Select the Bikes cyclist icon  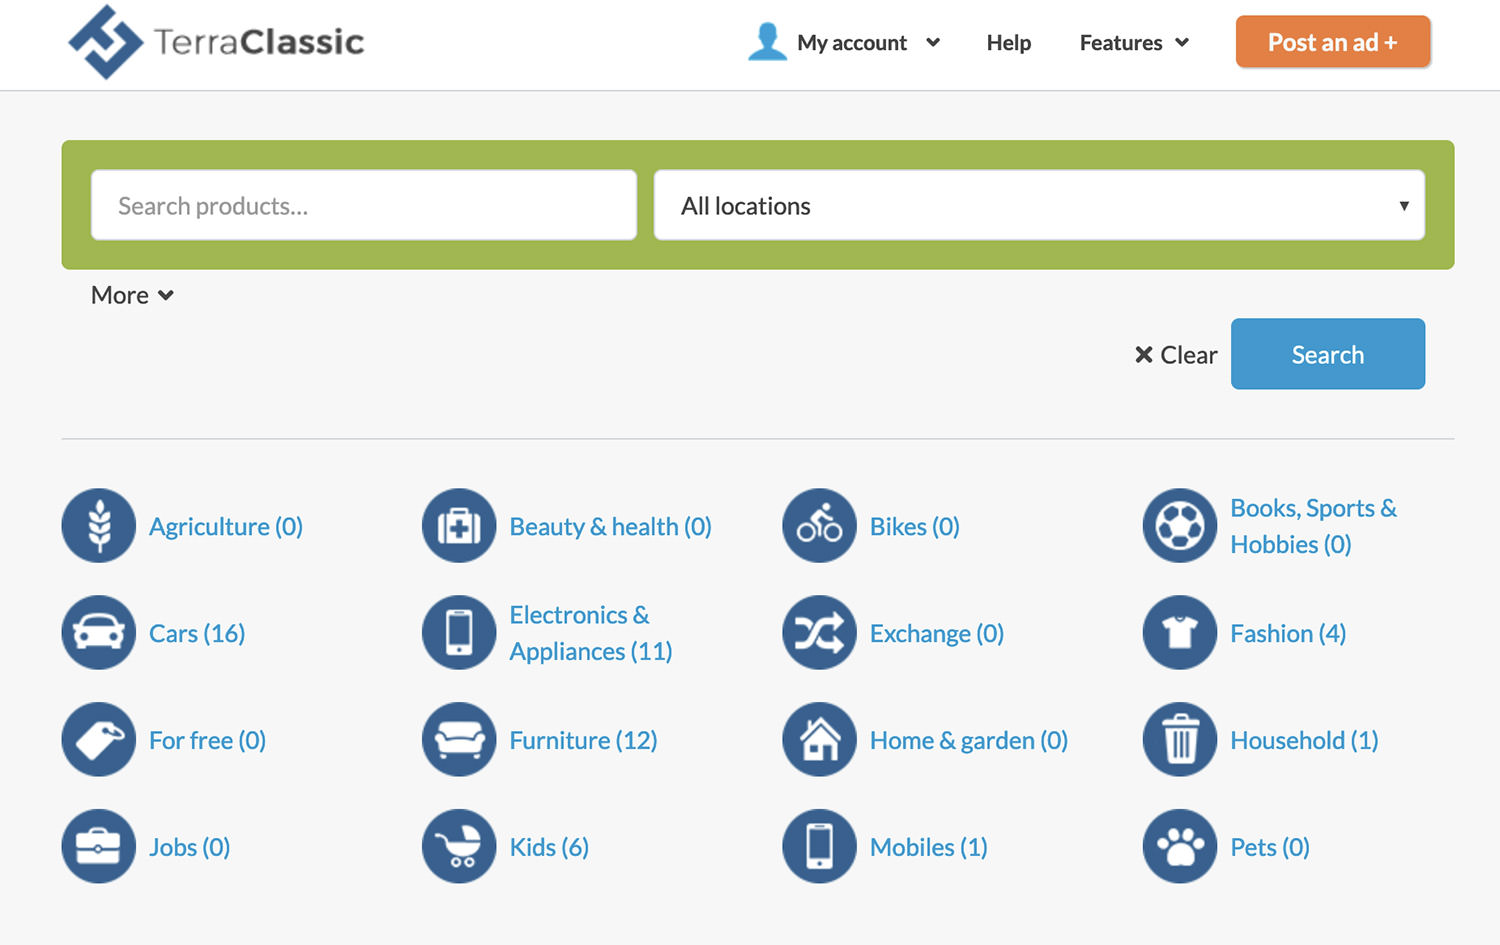tap(819, 526)
